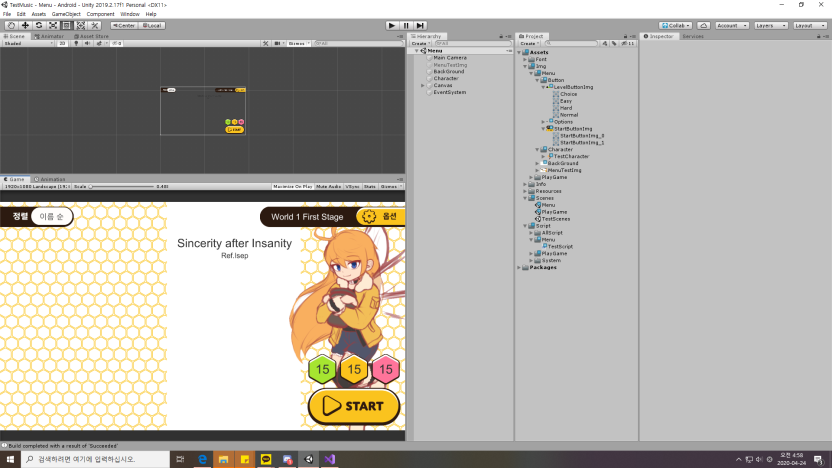Select the combined Transform tool
The width and height of the screenshot is (832, 468).
(81, 25)
